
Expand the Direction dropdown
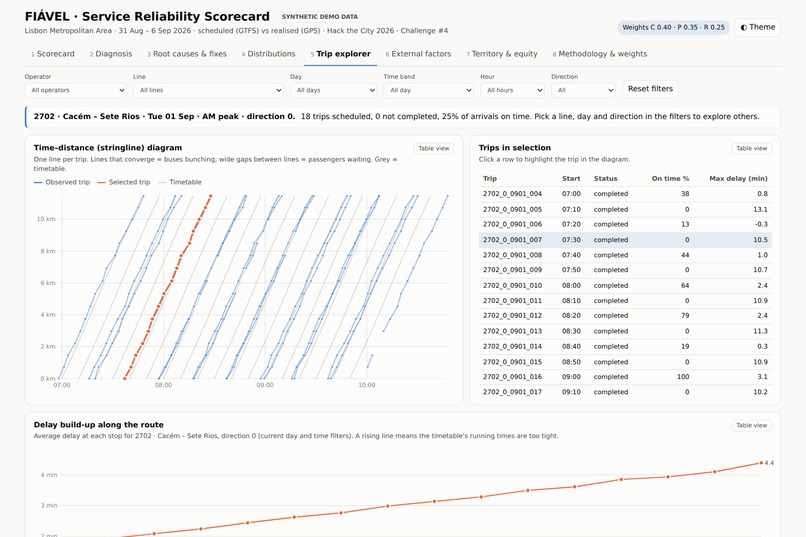point(583,90)
